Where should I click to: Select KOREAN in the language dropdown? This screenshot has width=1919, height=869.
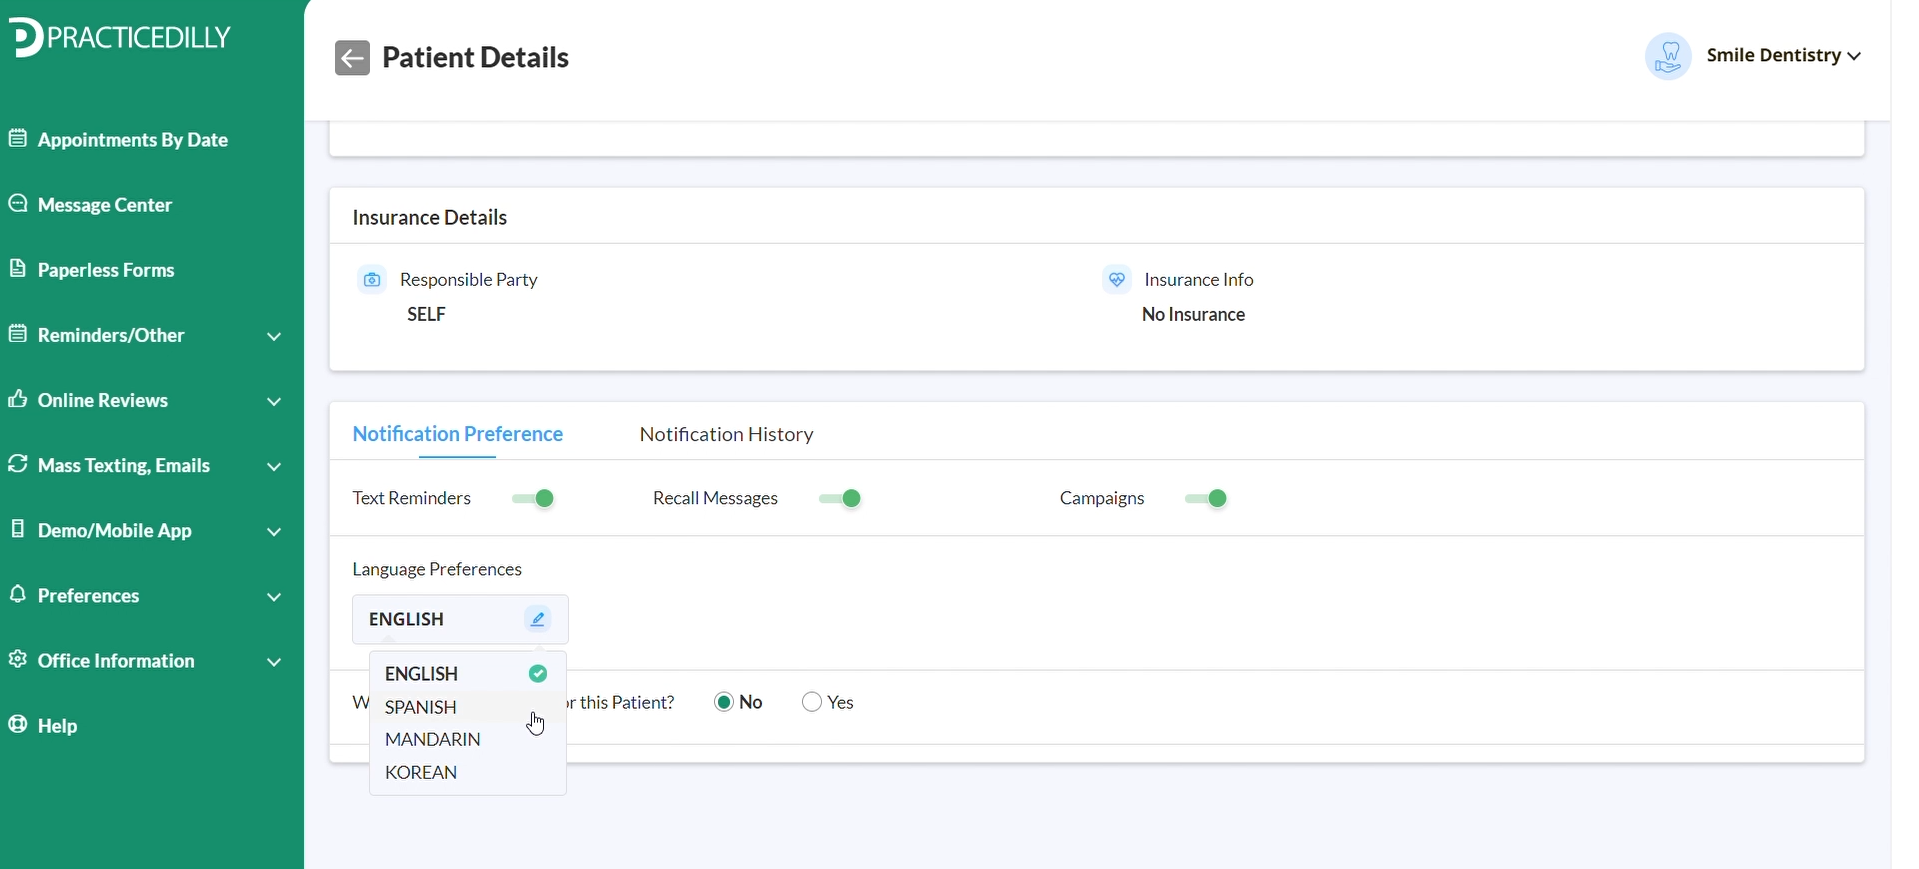pos(422,773)
